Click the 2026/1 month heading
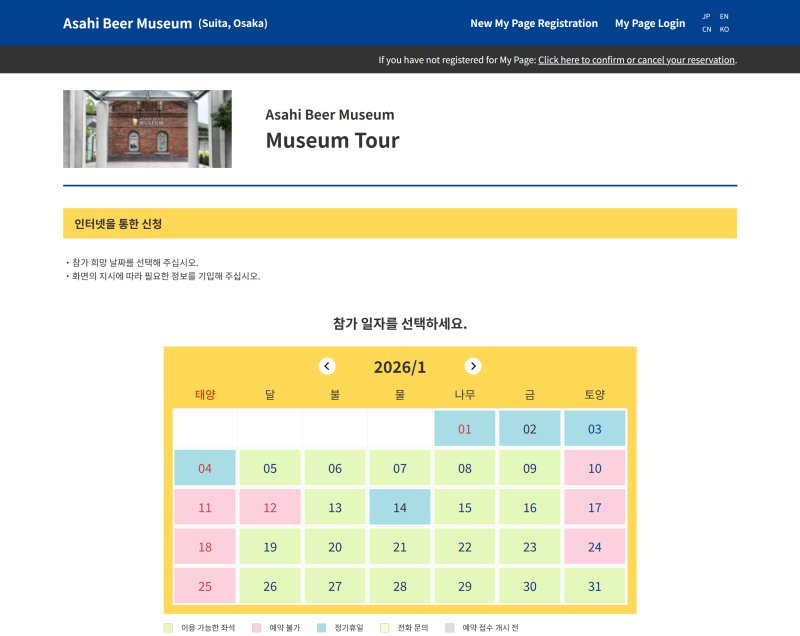The width and height of the screenshot is (800, 636). (x=399, y=367)
